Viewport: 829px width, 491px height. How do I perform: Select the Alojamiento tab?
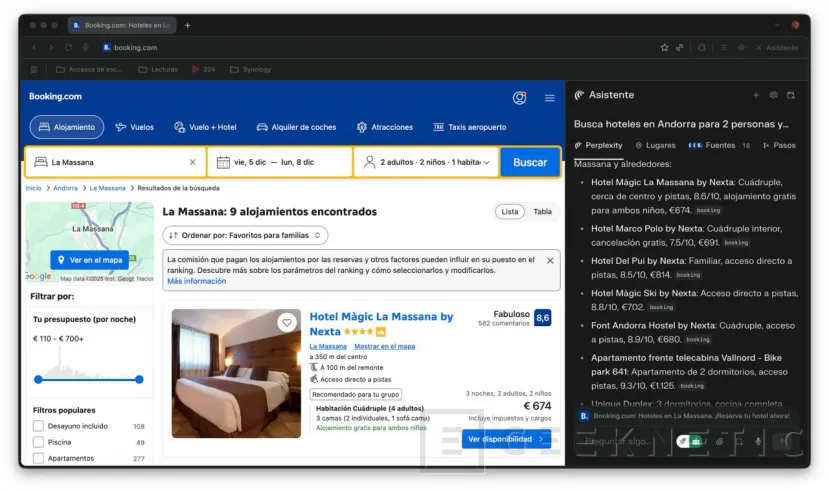pyautogui.click(x=67, y=127)
